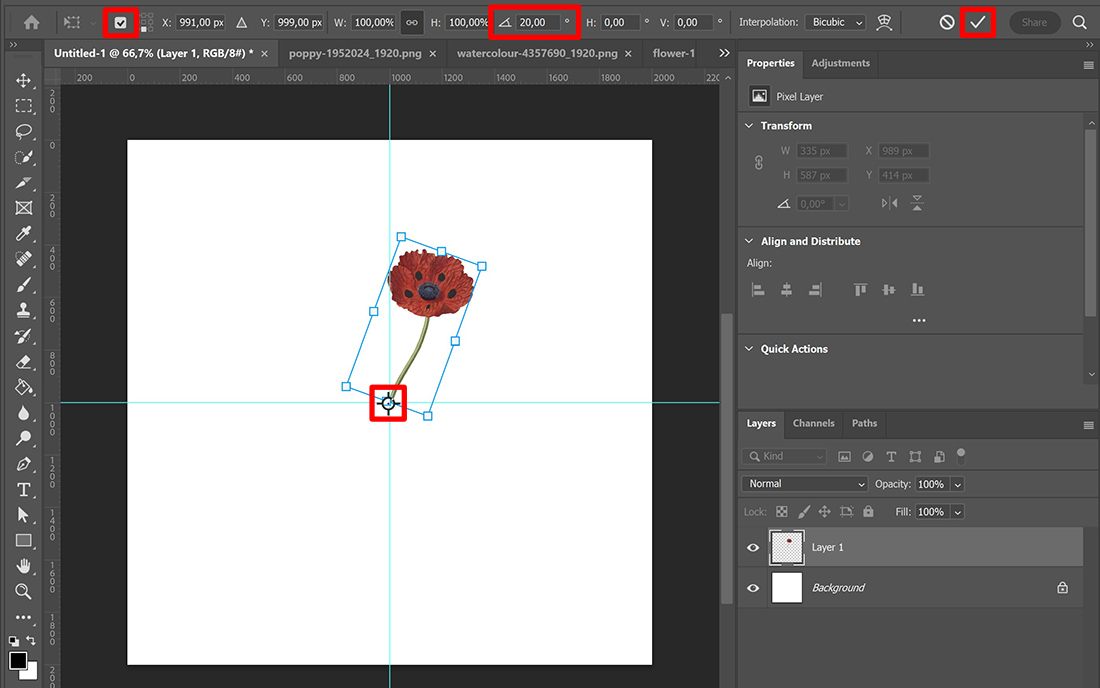Open the Layers panel menu
This screenshot has width=1100, height=688.
pos(1088,423)
